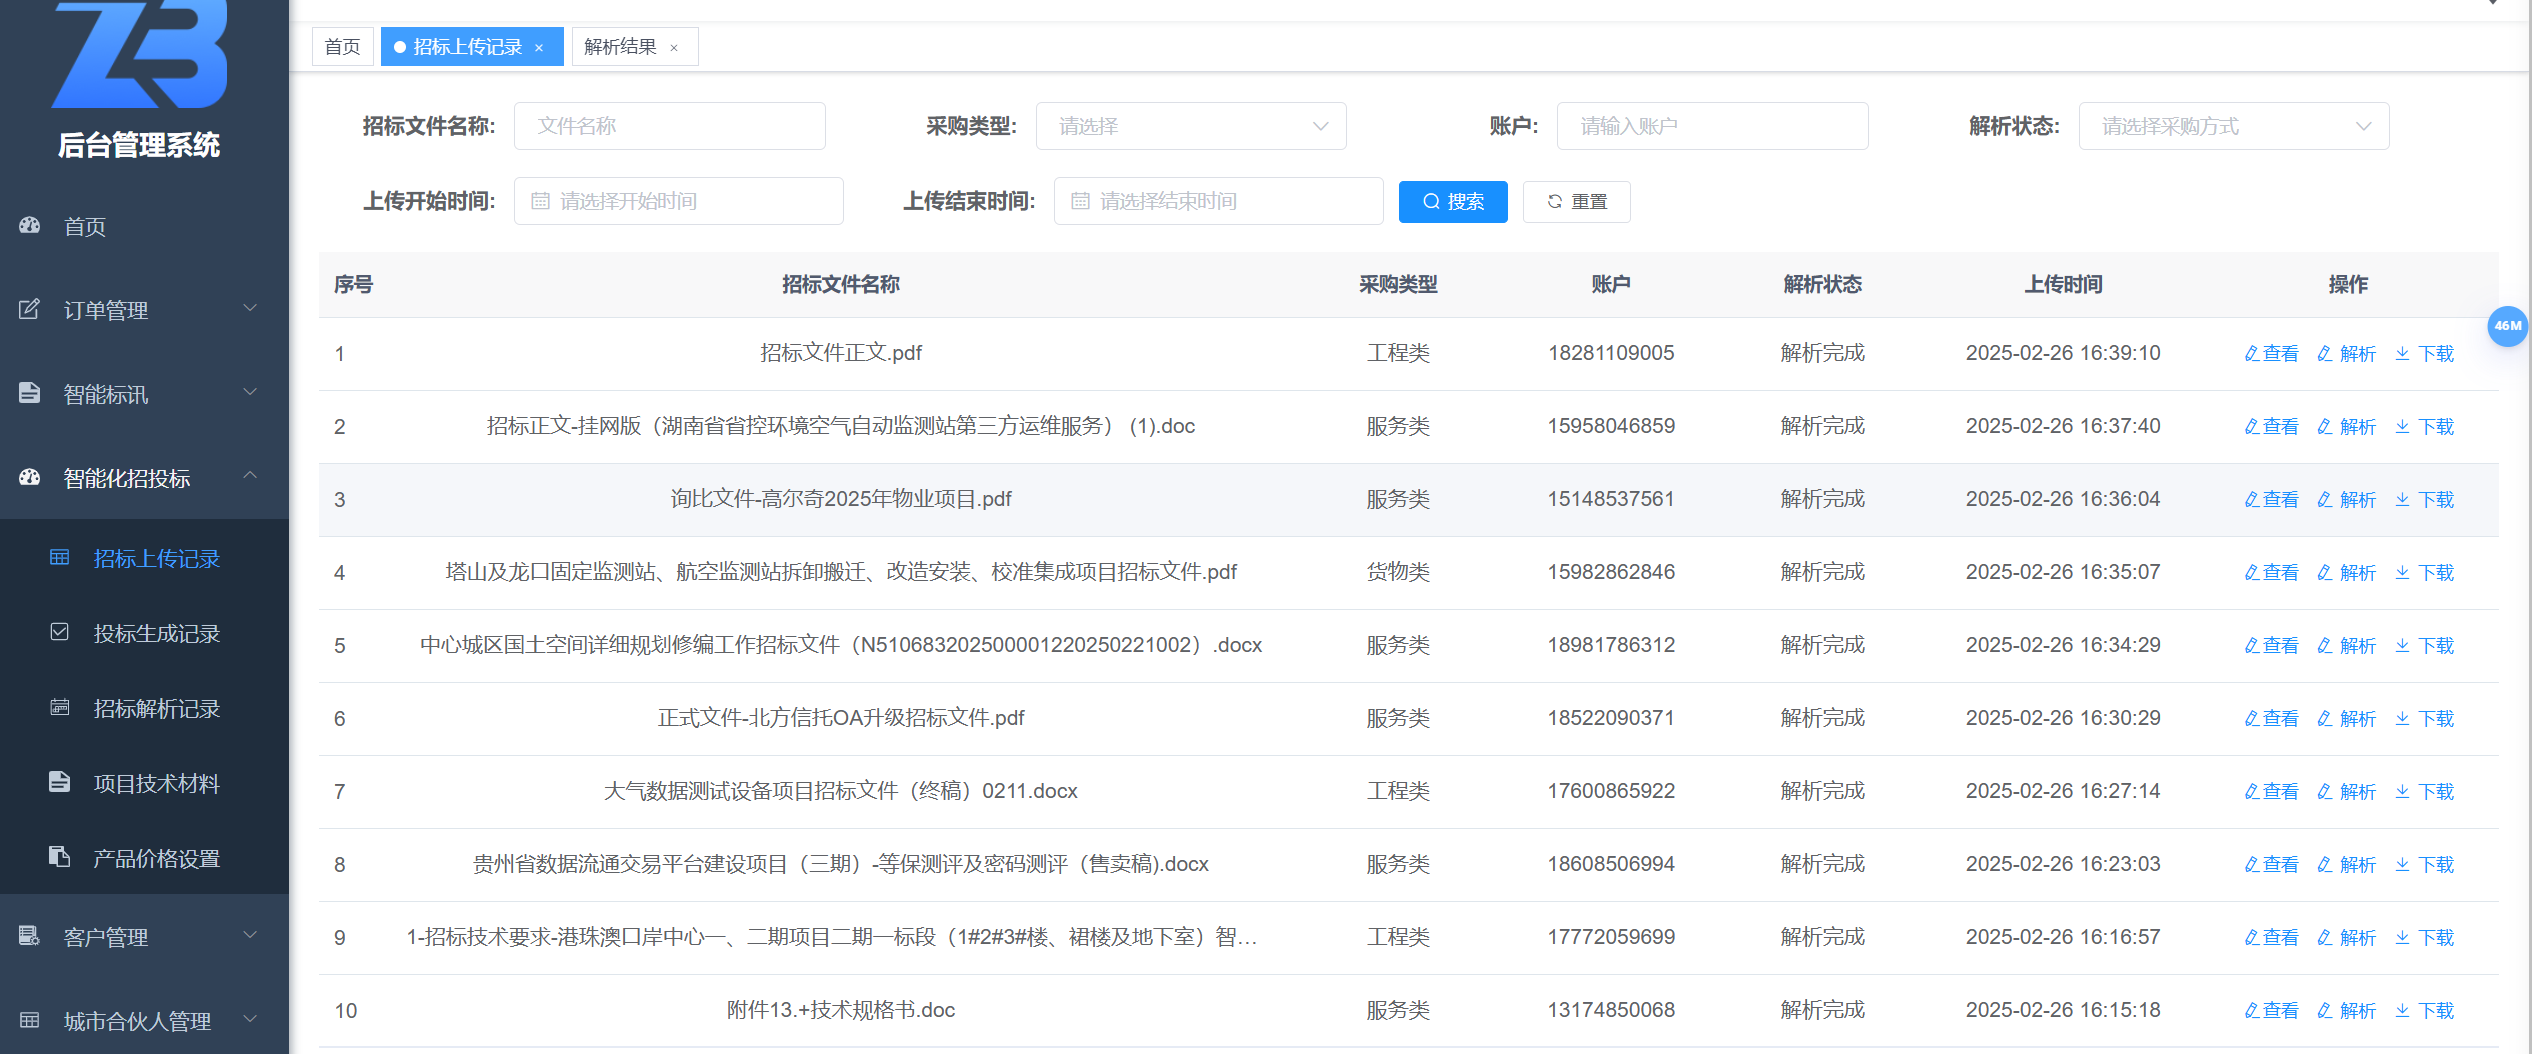Close the 解析结果 tab
Screen dimensions: 2532x1054
(674, 48)
